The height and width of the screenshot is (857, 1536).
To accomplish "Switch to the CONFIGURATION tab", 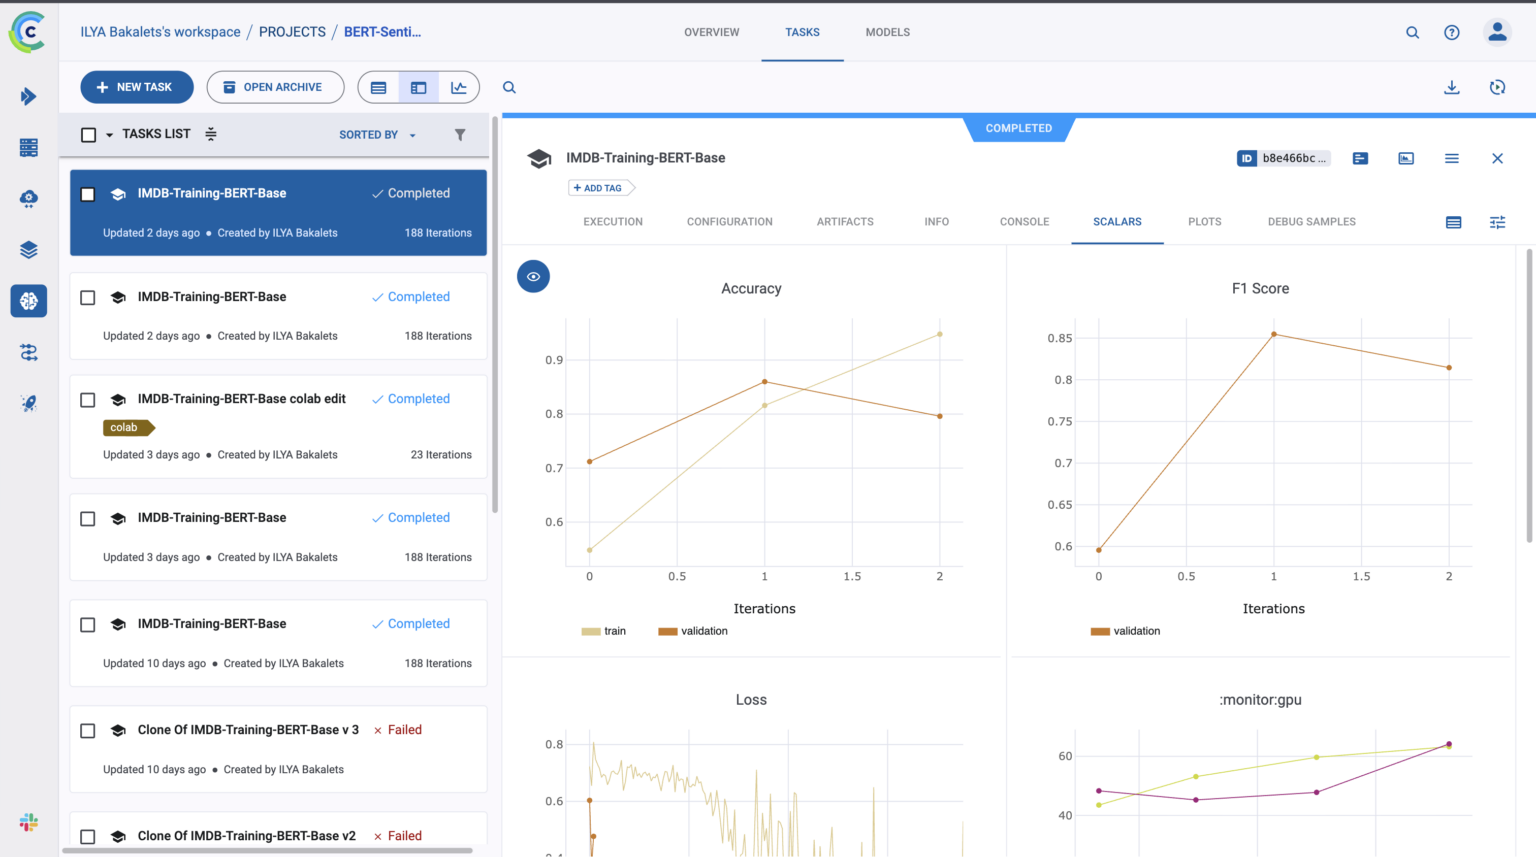I will pos(729,222).
